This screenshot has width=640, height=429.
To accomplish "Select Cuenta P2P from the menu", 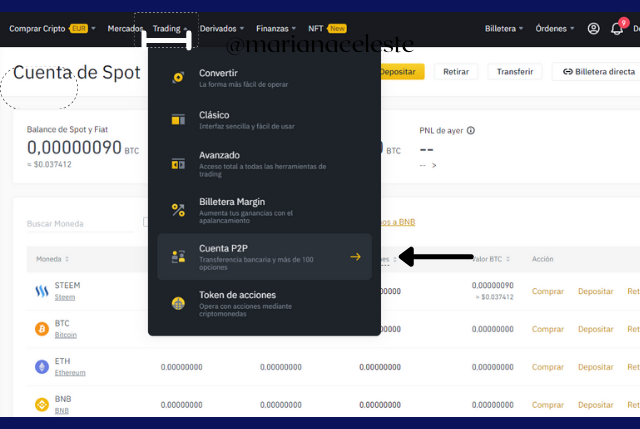I will [x=264, y=257].
